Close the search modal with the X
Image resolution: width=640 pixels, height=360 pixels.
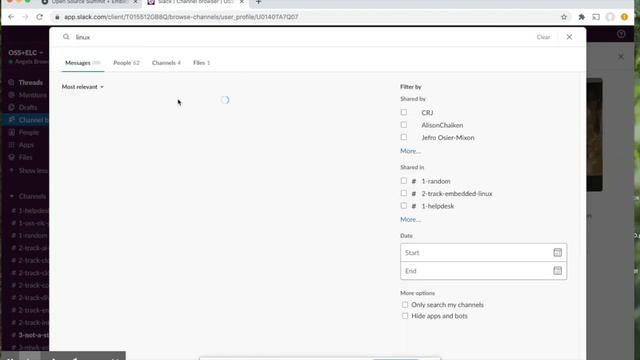click(x=569, y=37)
